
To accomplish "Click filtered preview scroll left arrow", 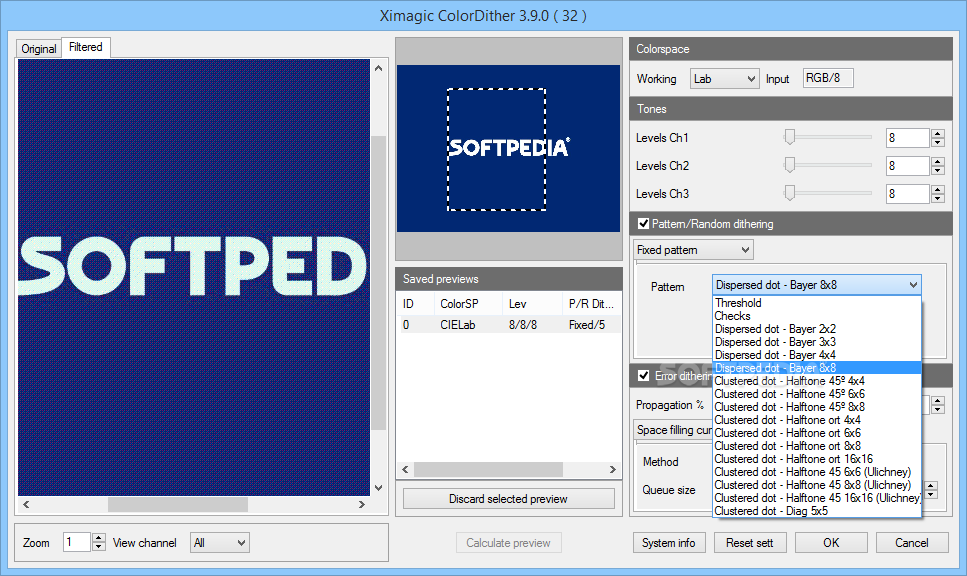I will coord(26,504).
